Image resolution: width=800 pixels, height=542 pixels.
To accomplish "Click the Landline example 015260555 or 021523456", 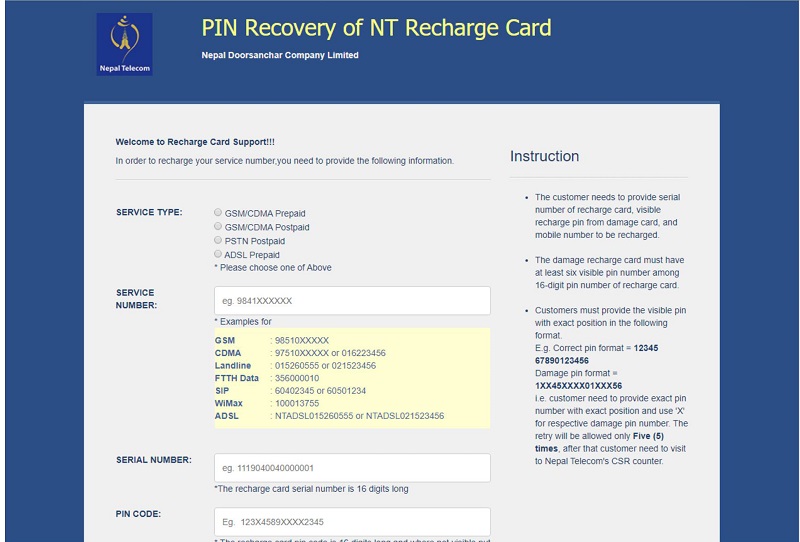I will point(295,366).
